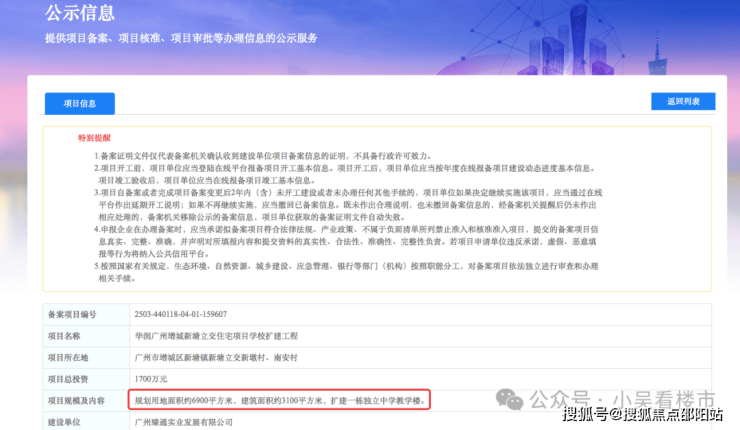Click the header subtitle about 项目备案 services
Image resolution: width=740 pixels, height=430 pixels.
pos(180,38)
